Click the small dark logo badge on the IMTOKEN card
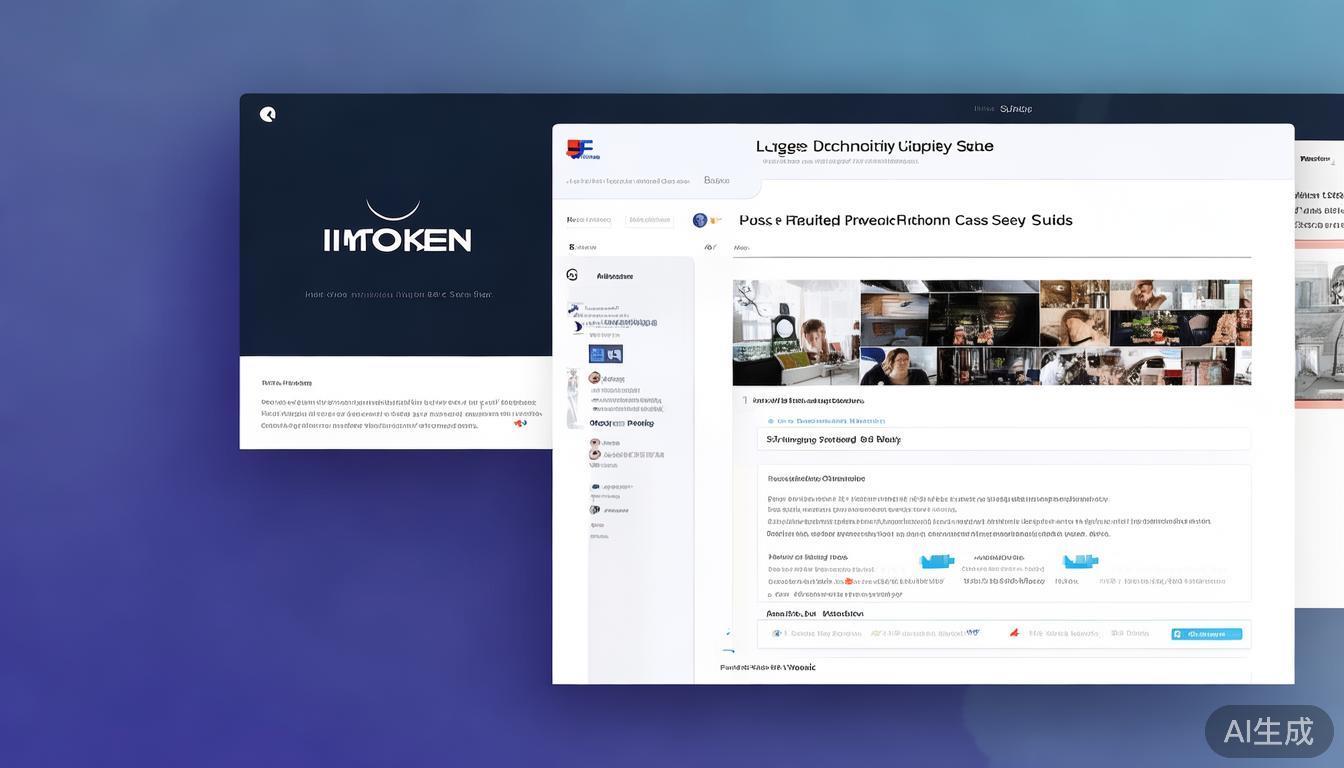Screen dimensions: 1344x768 pyautogui.click(x=265, y=113)
